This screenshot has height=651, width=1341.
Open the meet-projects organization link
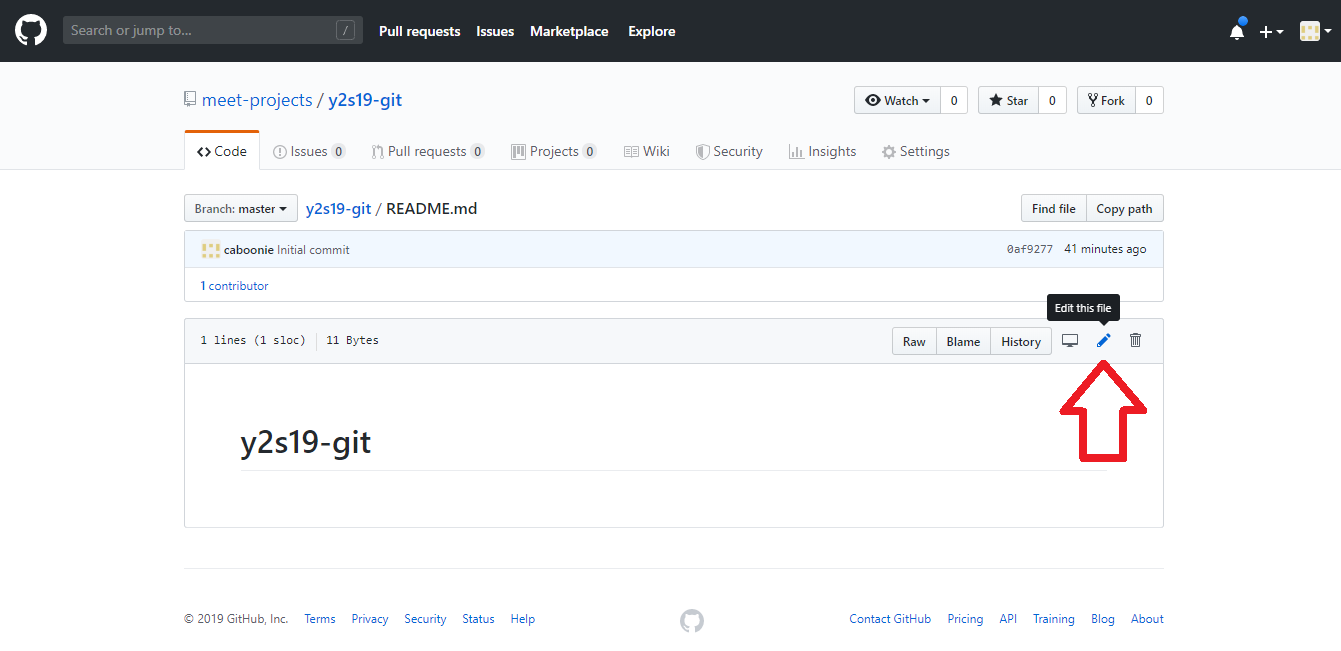(x=257, y=100)
